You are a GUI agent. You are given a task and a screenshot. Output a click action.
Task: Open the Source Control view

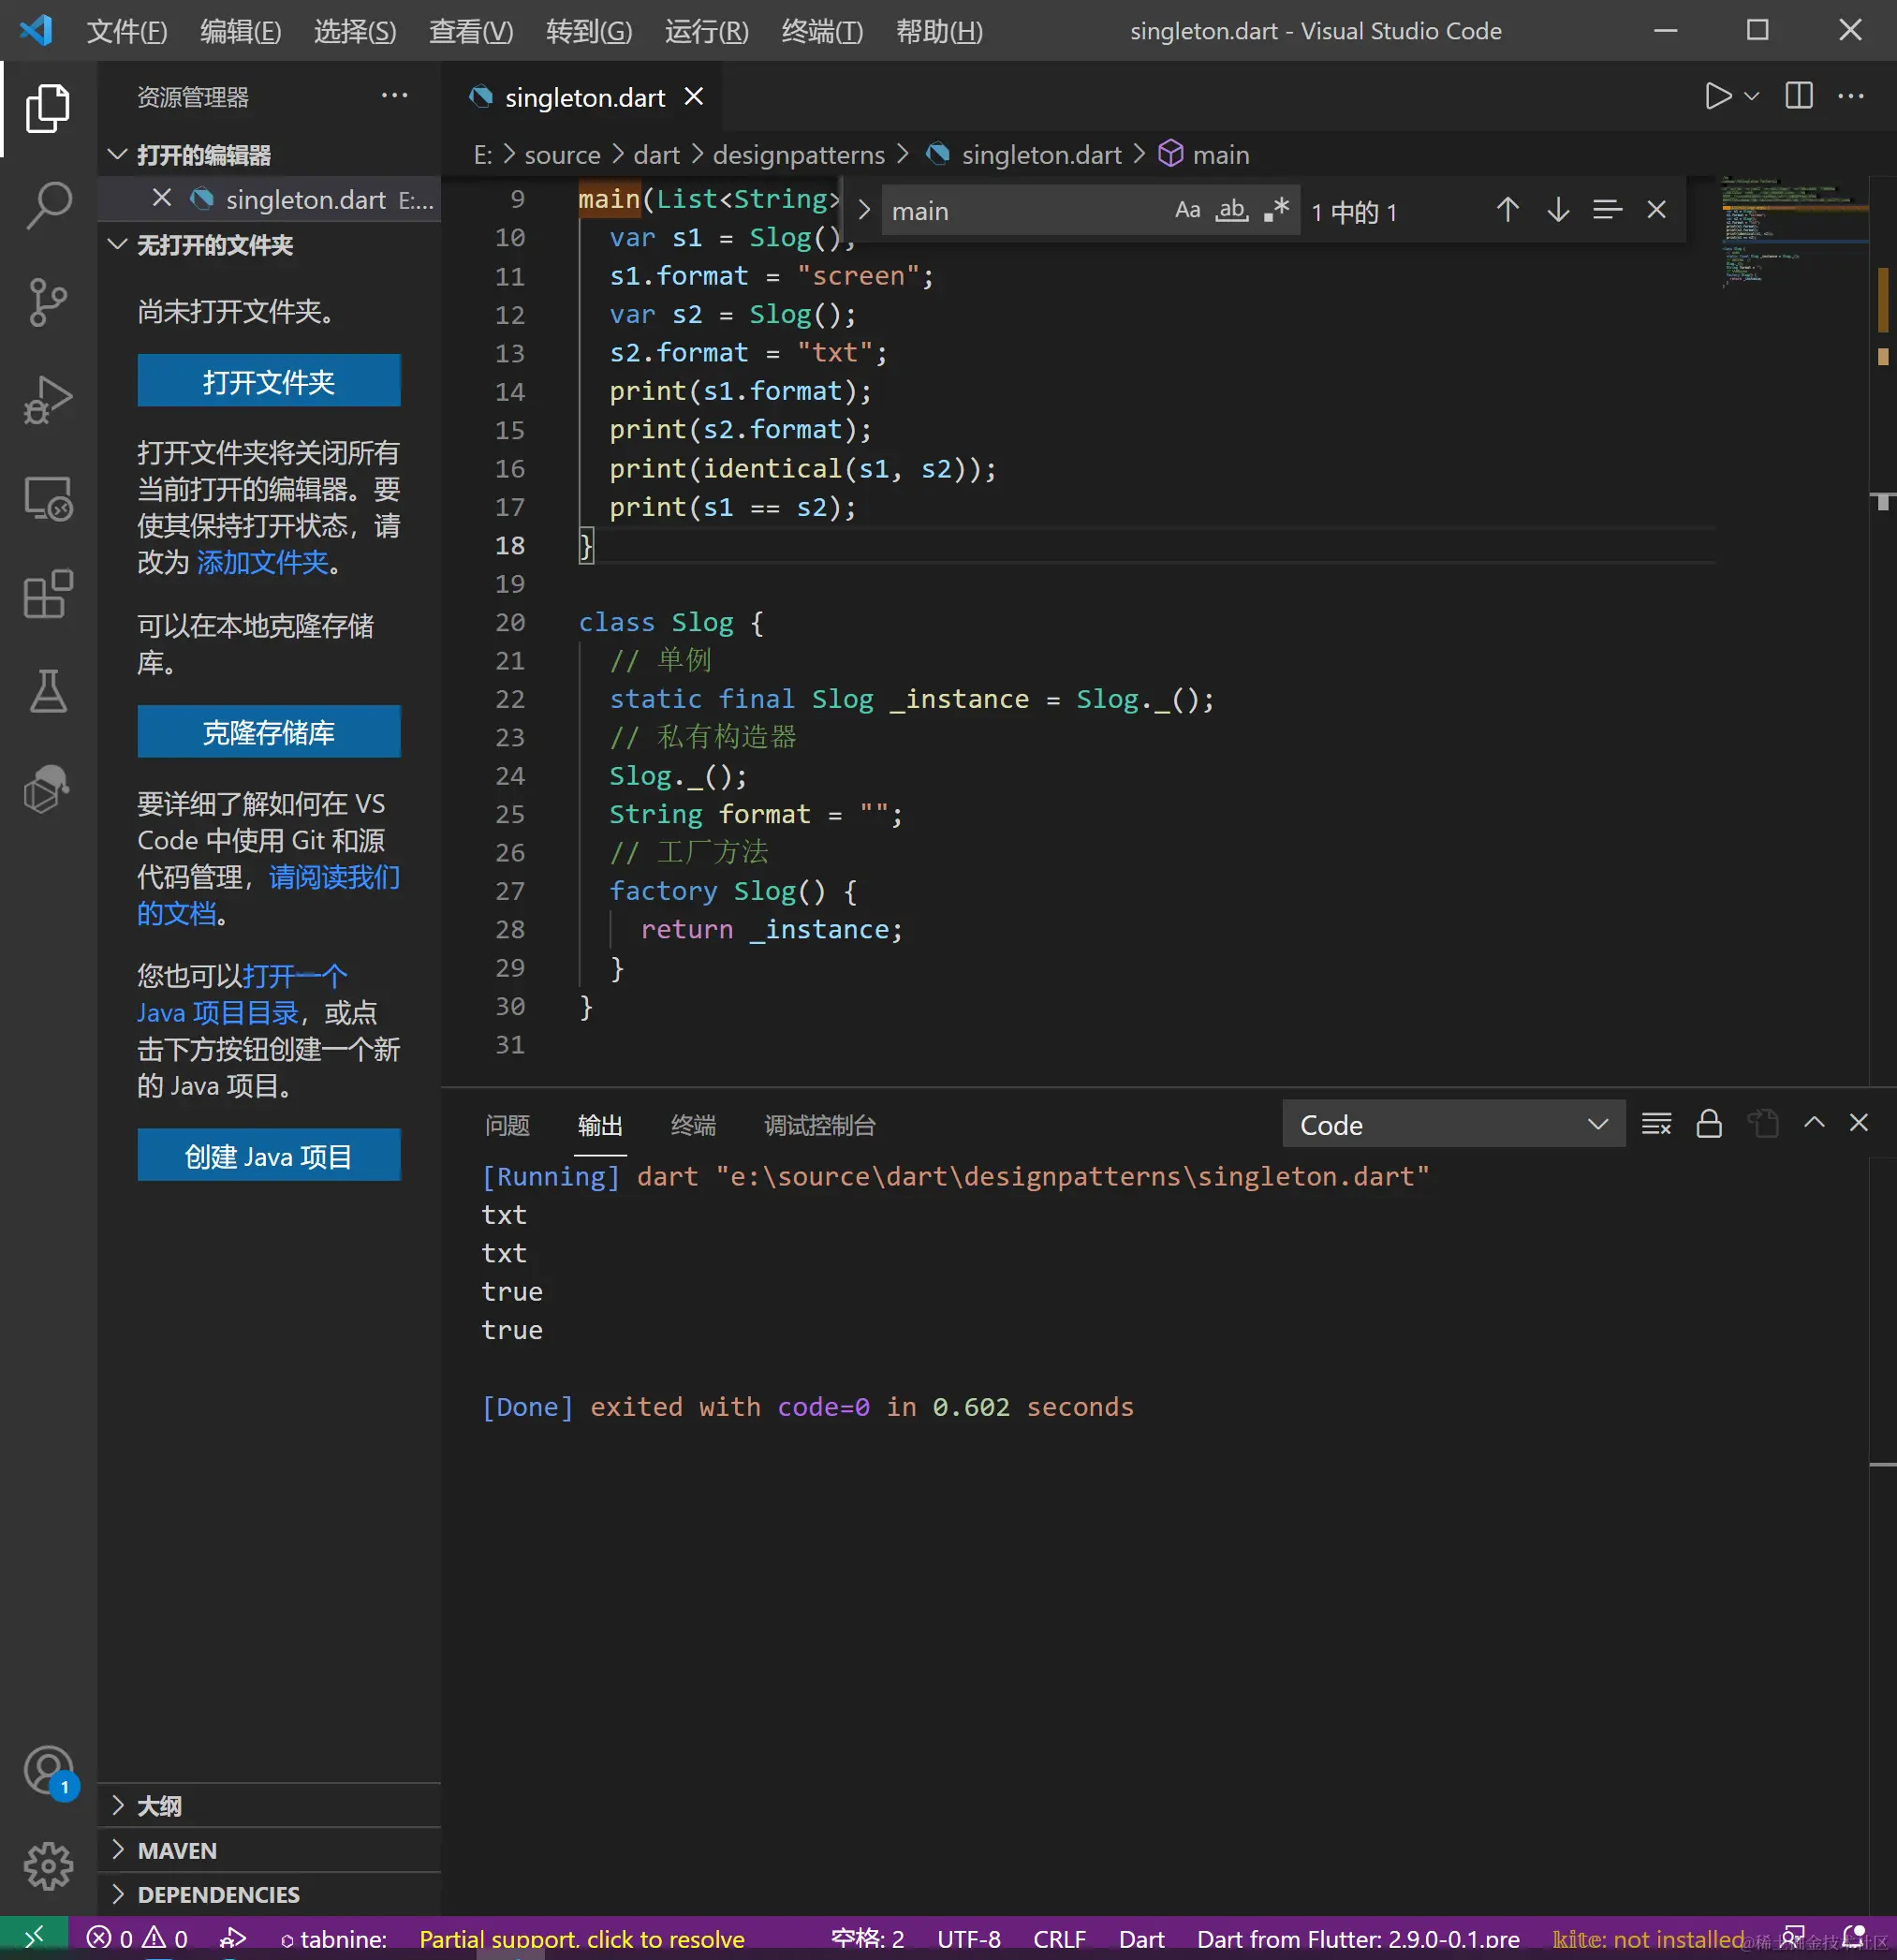click(48, 302)
